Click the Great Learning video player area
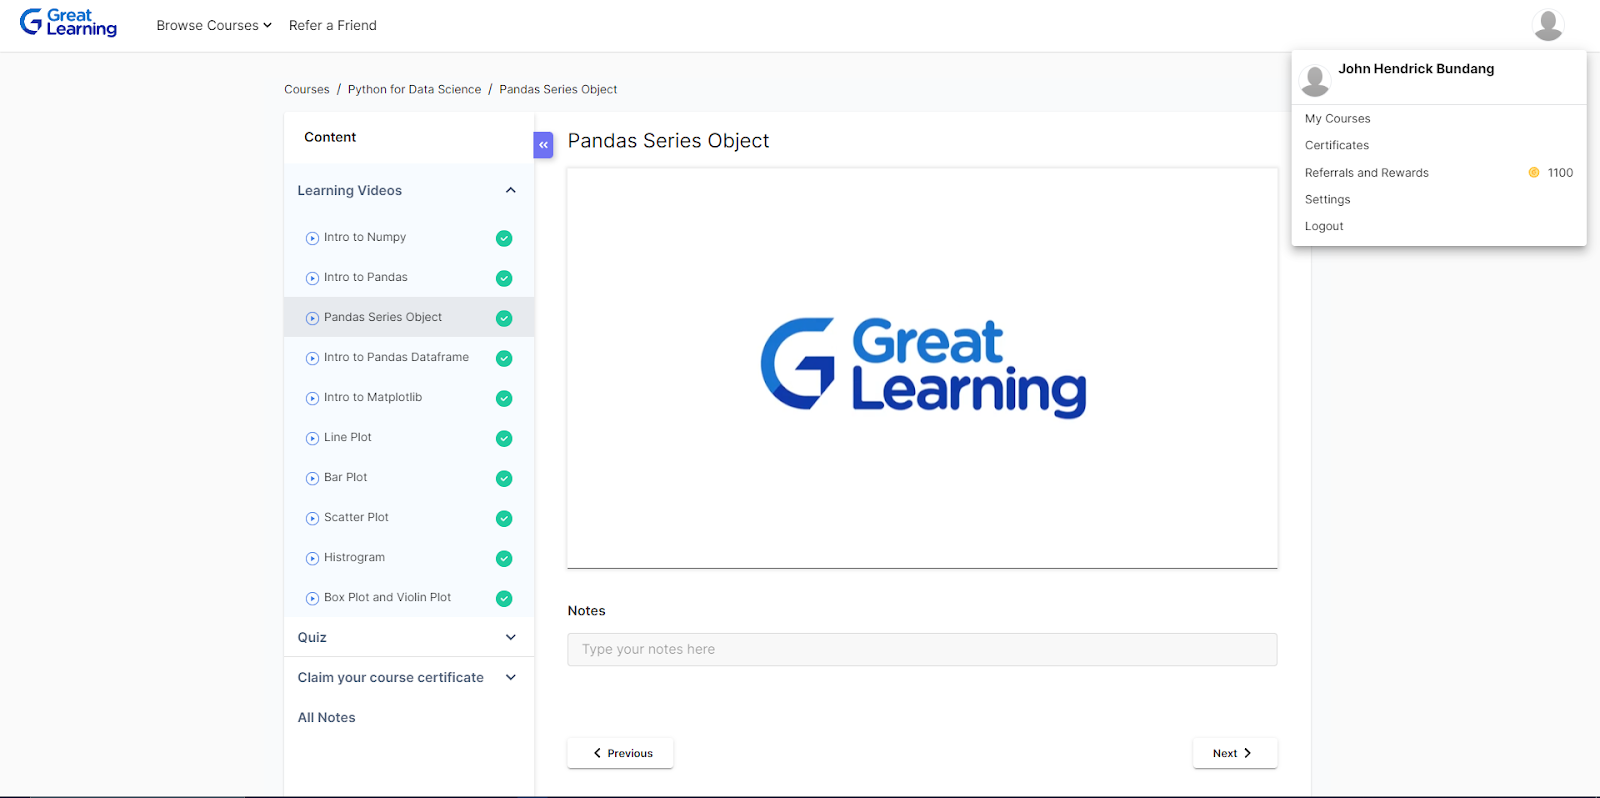The image size is (1600, 798). coord(922,368)
